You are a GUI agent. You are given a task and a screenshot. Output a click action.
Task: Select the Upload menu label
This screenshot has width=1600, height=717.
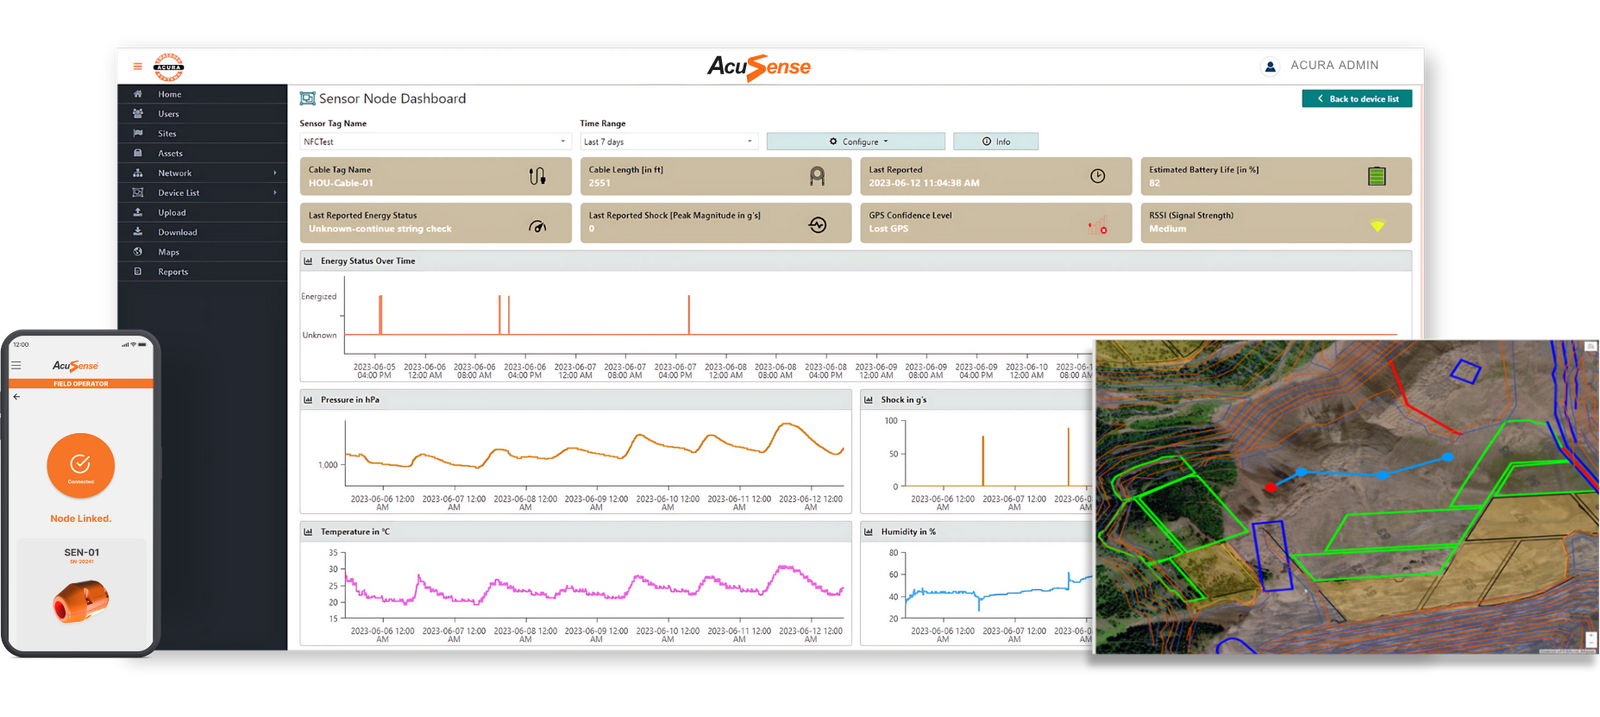(x=172, y=213)
